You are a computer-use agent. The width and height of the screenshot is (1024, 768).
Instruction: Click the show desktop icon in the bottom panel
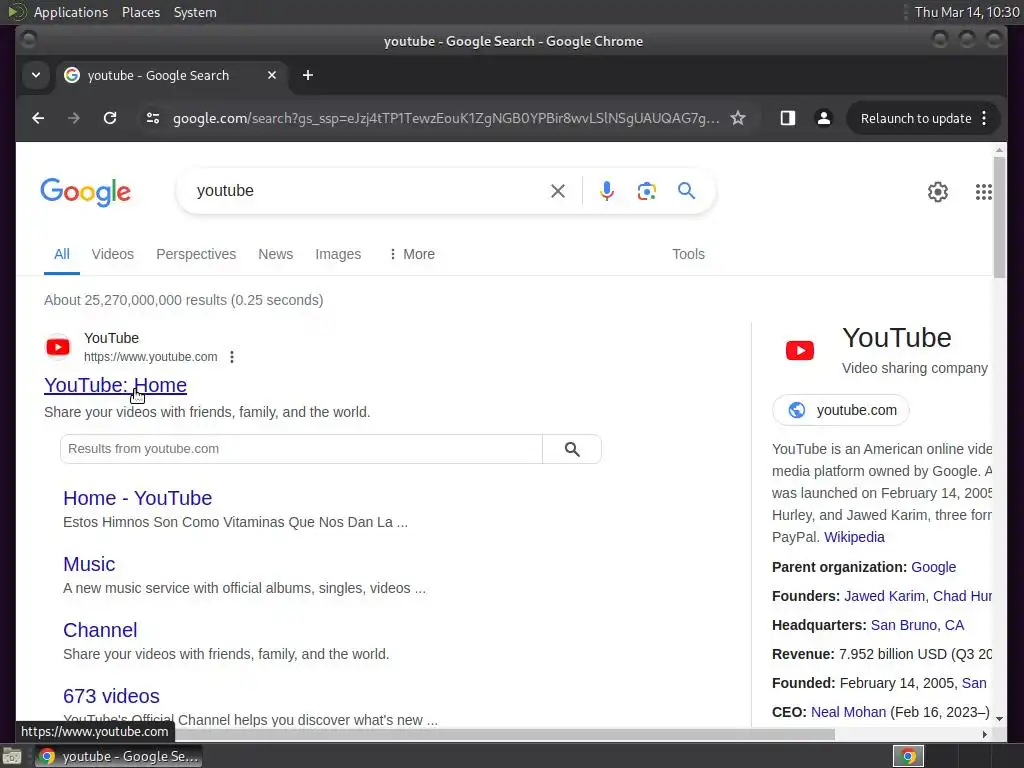tap(11, 756)
